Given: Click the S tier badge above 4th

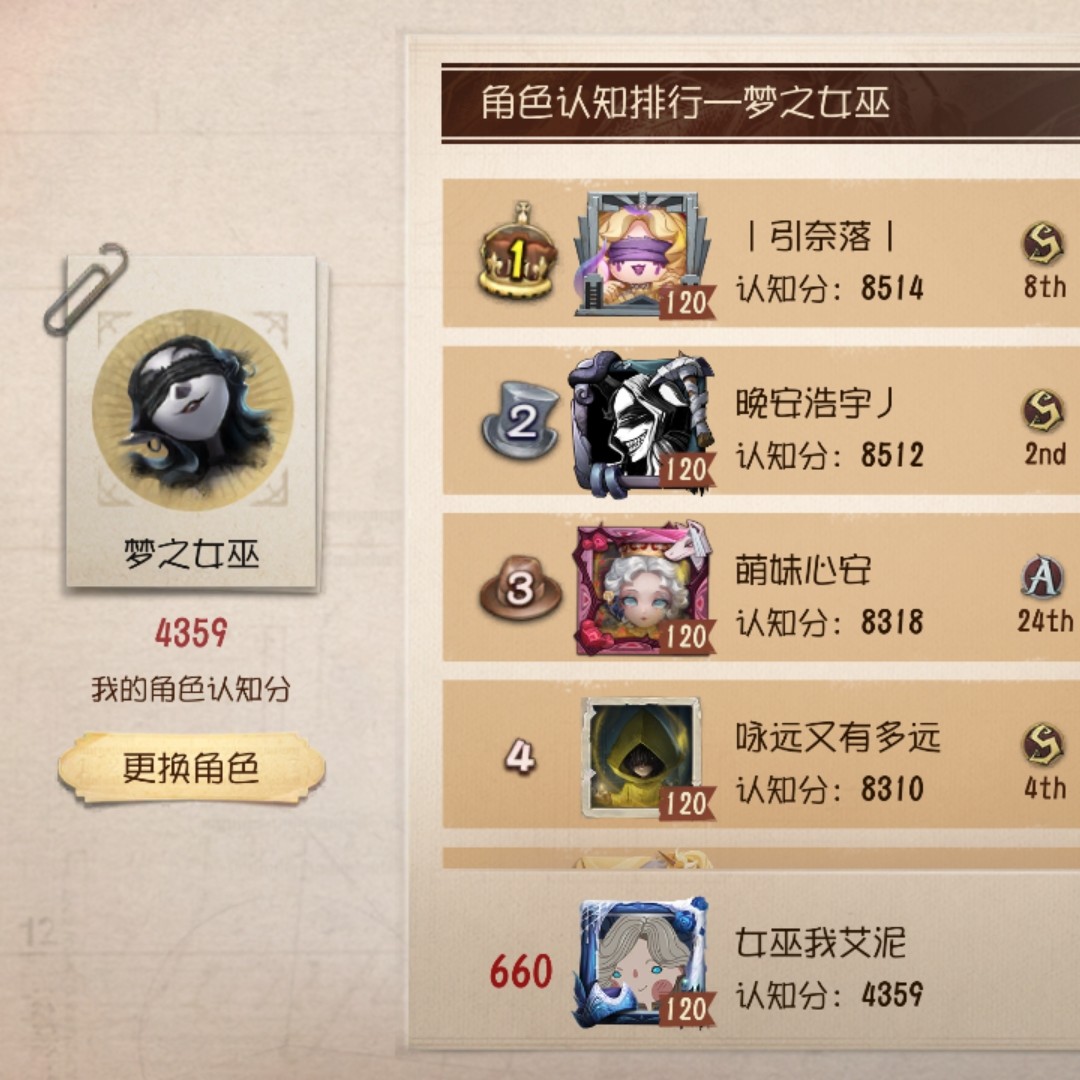Looking at the screenshot, I should point(1043,745).
